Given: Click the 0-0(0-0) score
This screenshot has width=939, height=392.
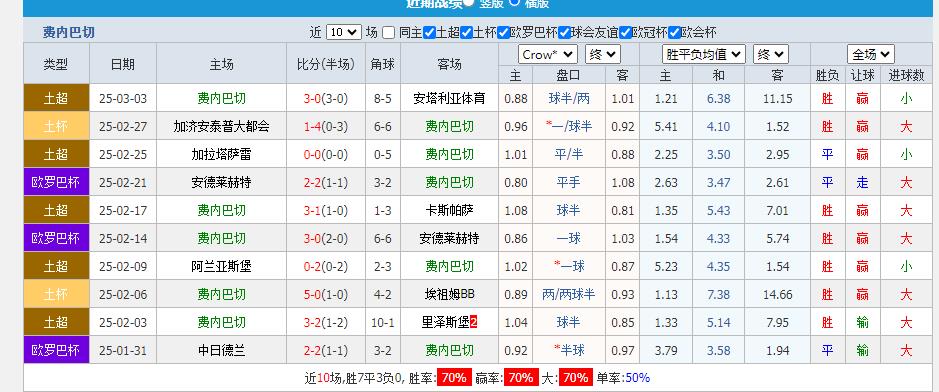Looking at the screenshot, I should [x=326, y=154].
